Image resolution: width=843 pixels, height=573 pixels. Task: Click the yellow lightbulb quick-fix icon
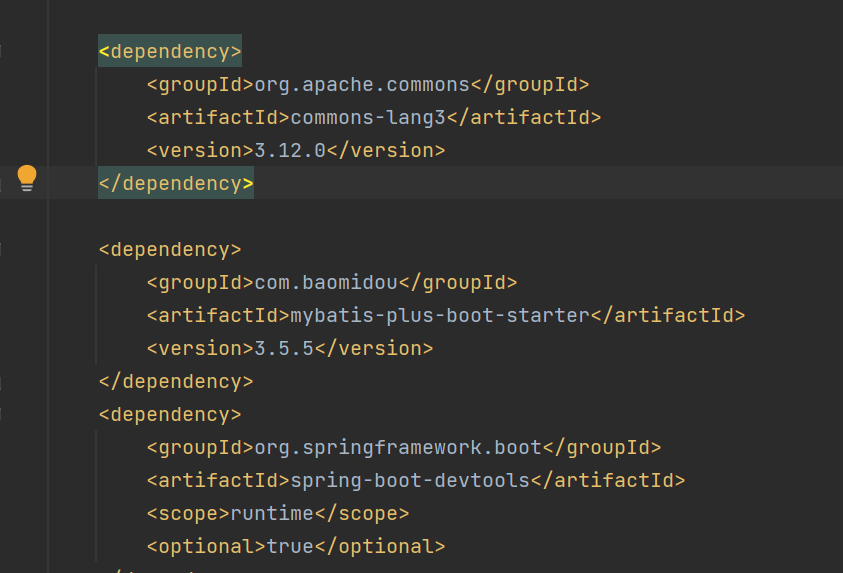(x=27, y=178)
